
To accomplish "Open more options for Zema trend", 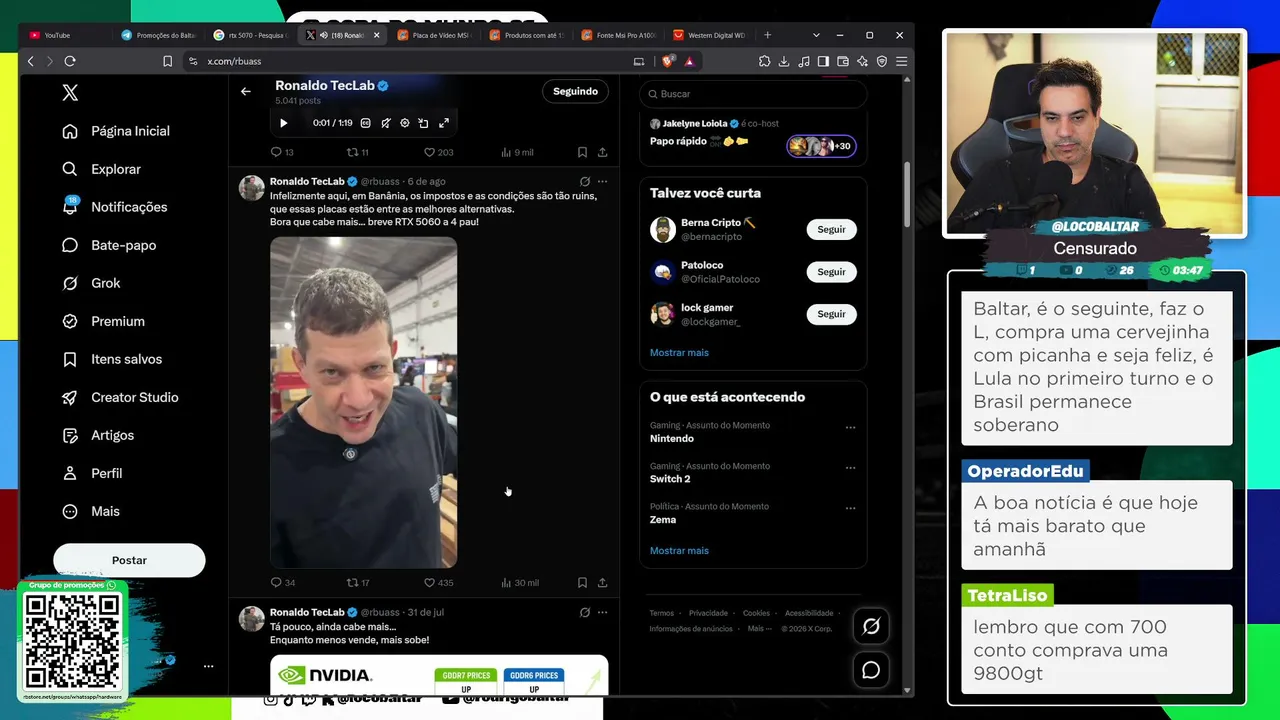I will pos(850,508).
